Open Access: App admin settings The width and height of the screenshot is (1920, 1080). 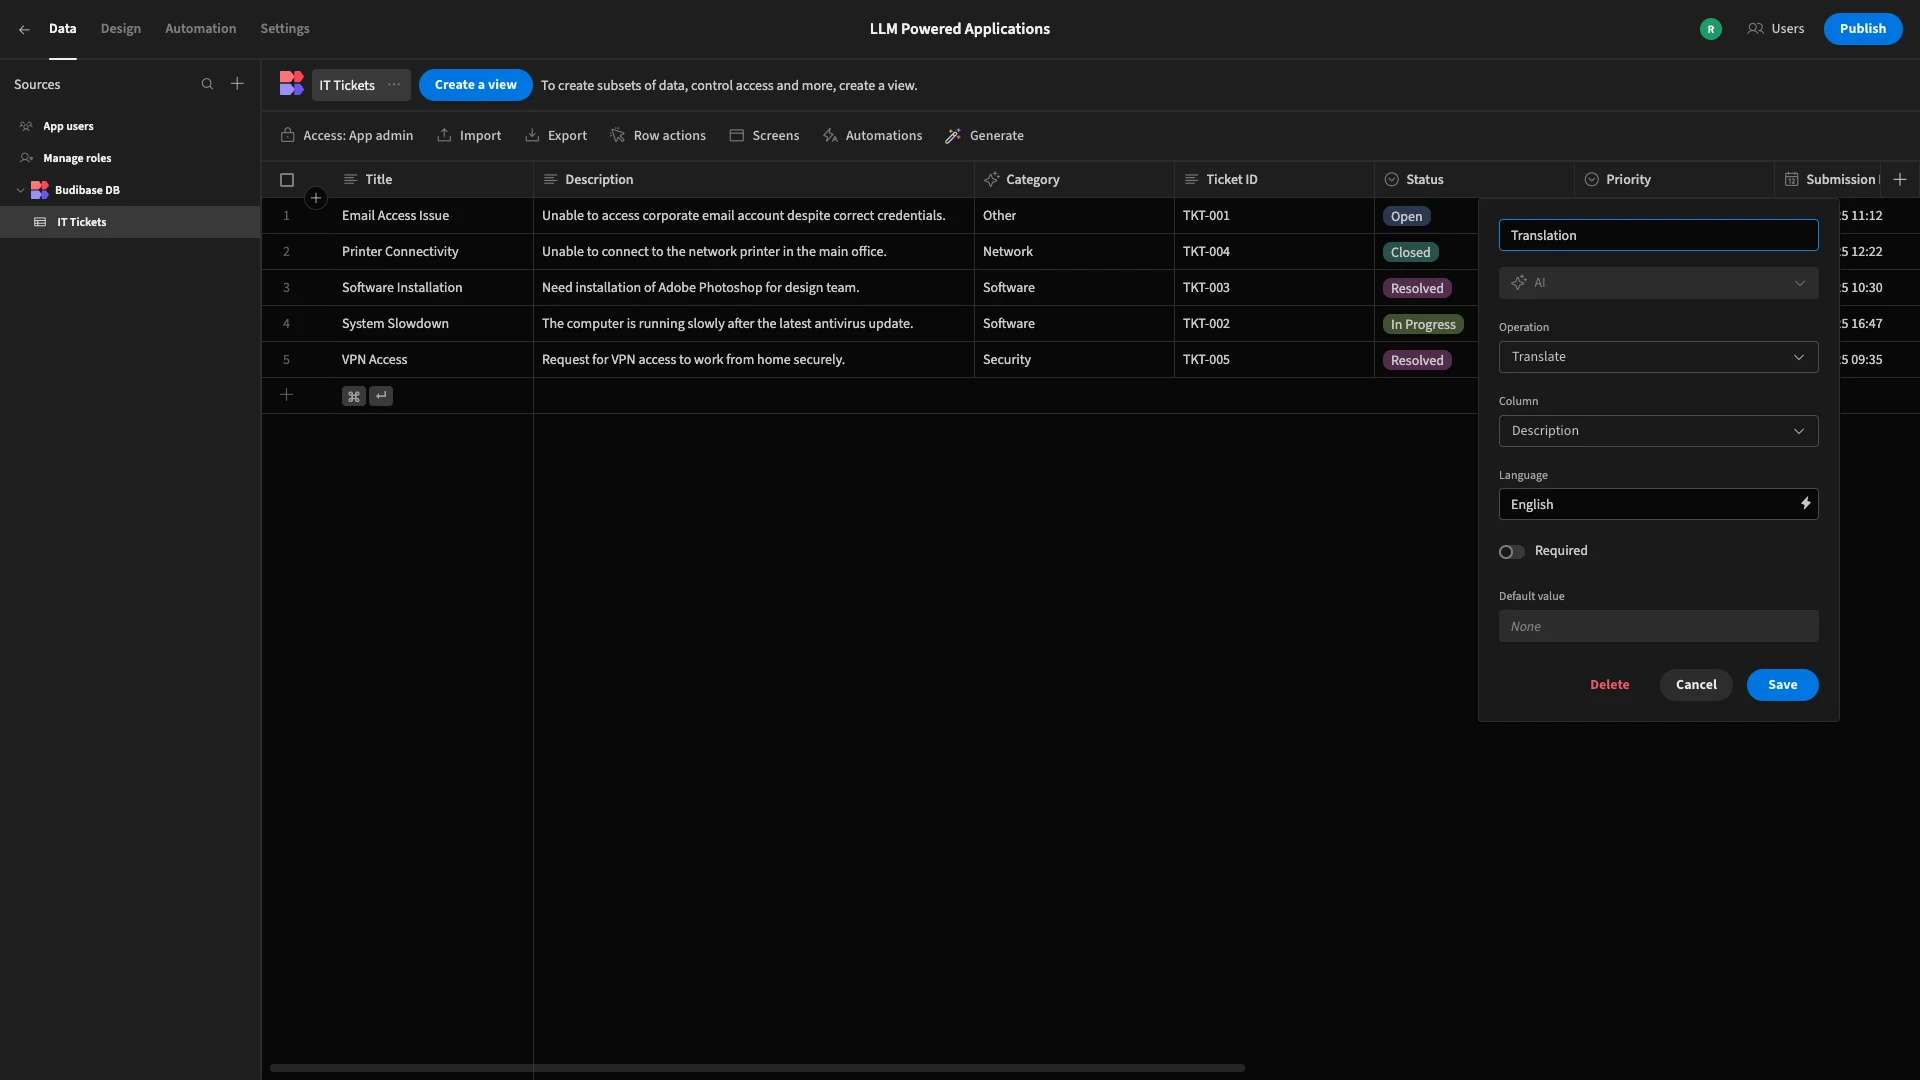[347, 135]
